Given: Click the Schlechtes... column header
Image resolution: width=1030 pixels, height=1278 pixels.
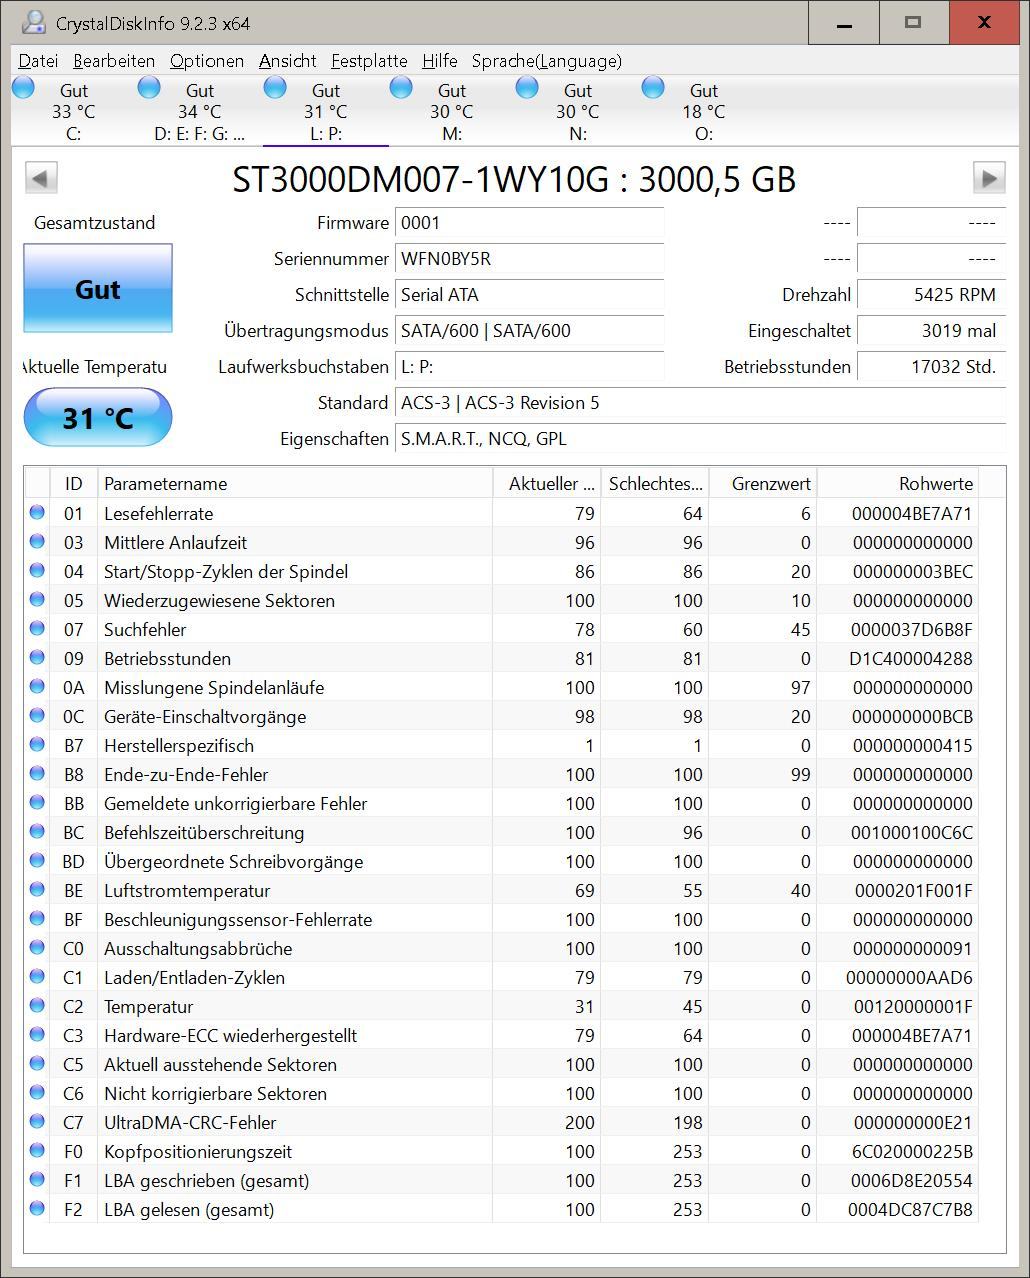Looking at the screenshot, I should click(x=655, y=483).
